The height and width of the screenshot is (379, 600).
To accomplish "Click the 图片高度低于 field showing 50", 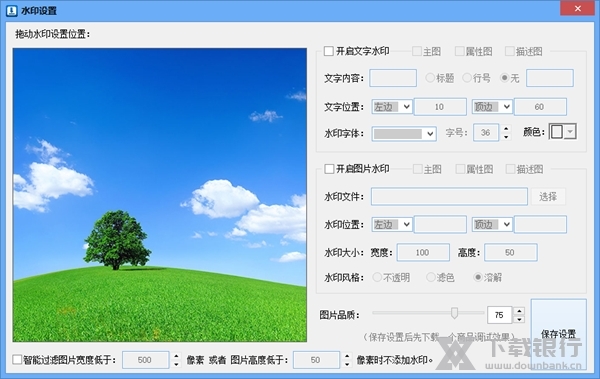I will click(316, 360).
